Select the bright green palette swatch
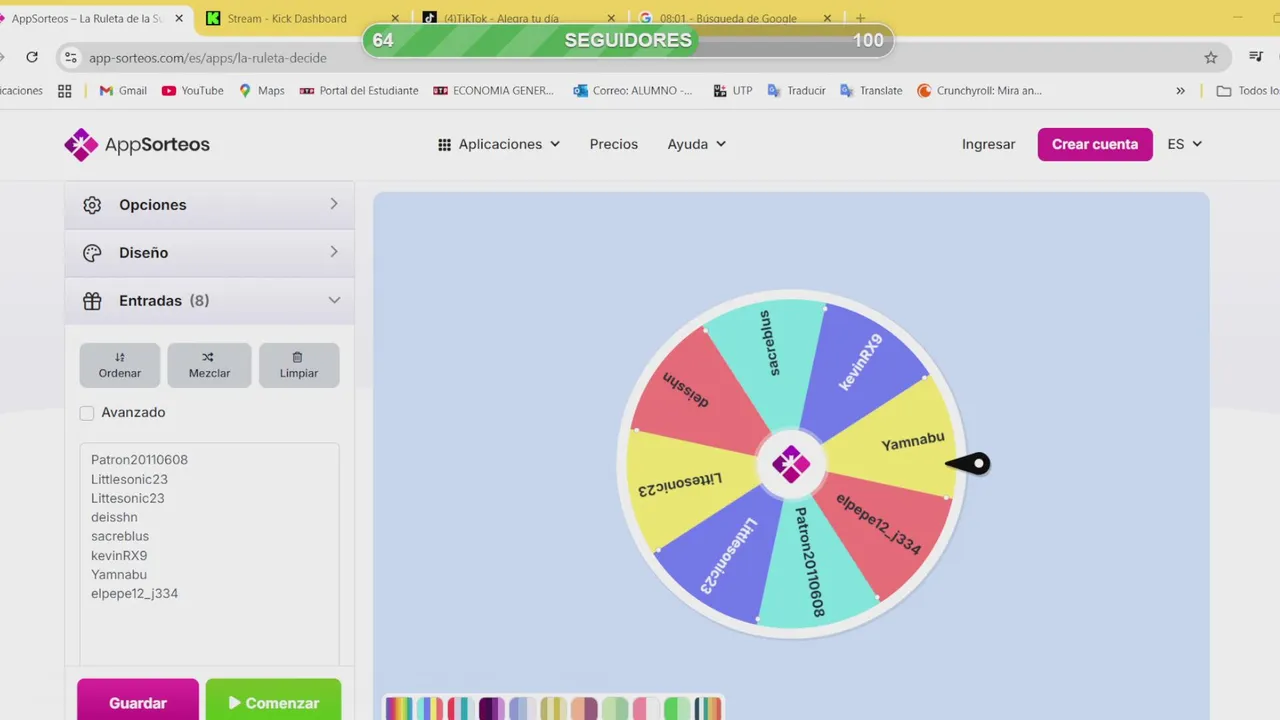 point(677,708)
